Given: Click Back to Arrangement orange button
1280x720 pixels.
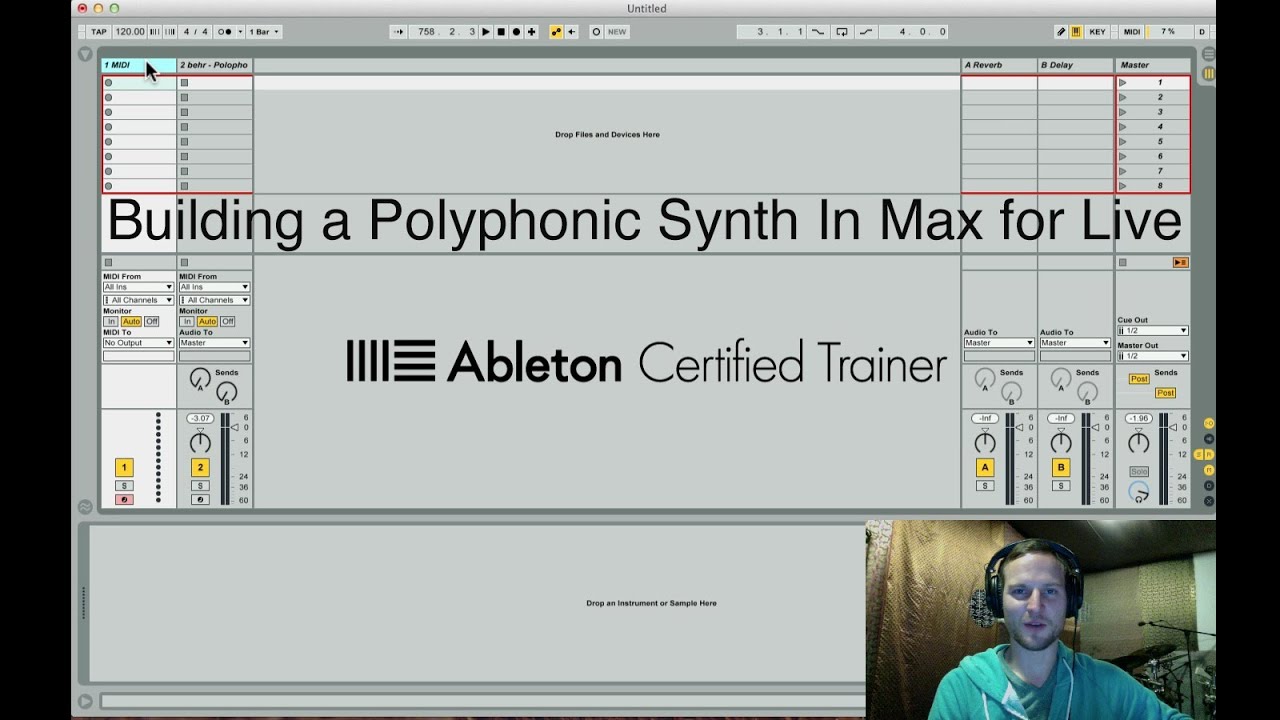Looking at the screenshot, I should (1180, 263).
